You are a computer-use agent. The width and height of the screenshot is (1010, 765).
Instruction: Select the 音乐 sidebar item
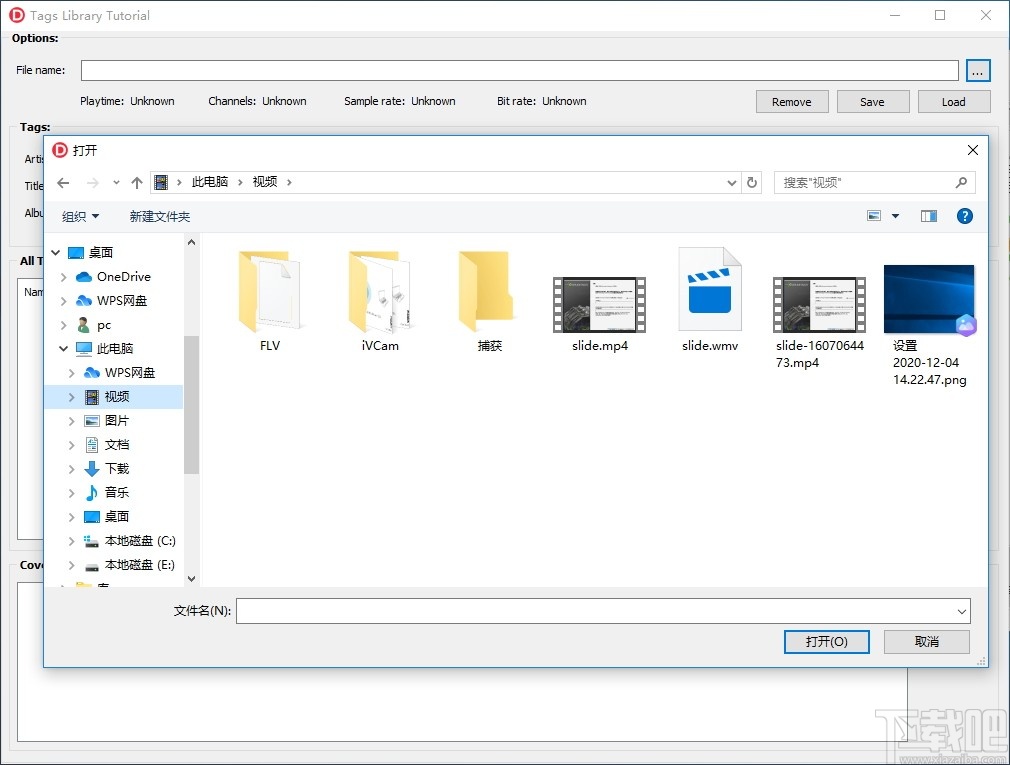[x=117, y=492]
